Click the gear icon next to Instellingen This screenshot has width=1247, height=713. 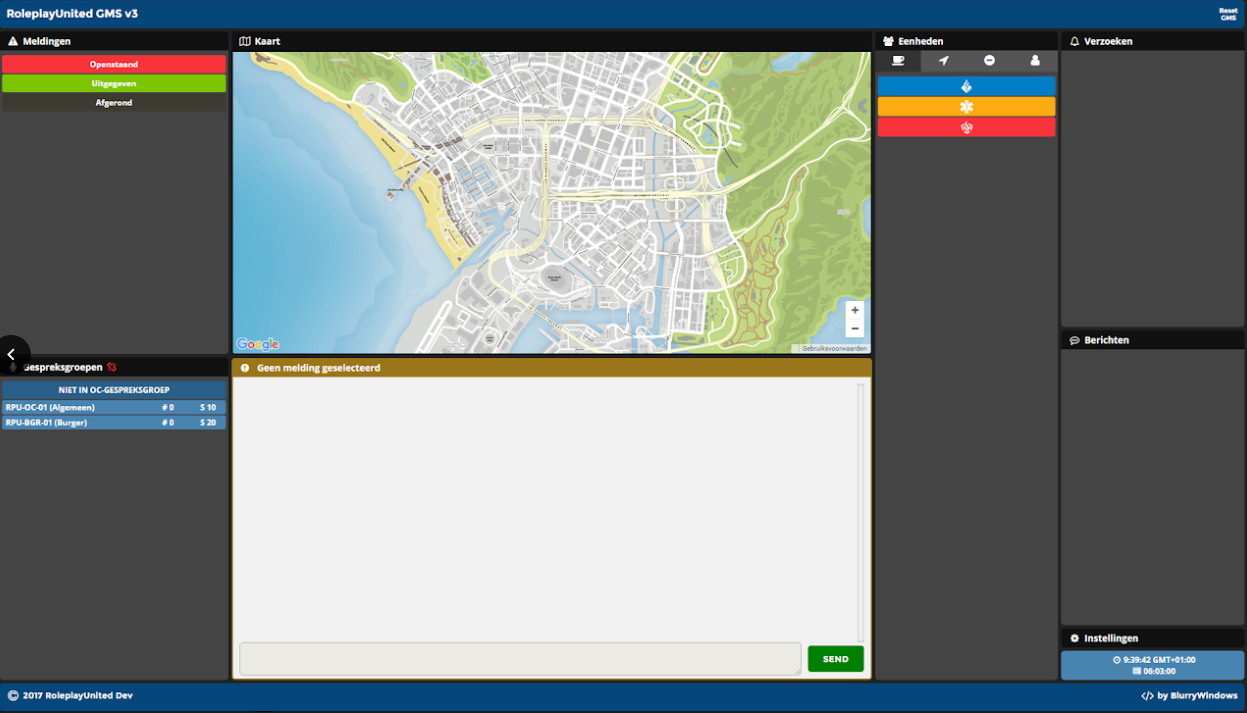[1074, 638]
